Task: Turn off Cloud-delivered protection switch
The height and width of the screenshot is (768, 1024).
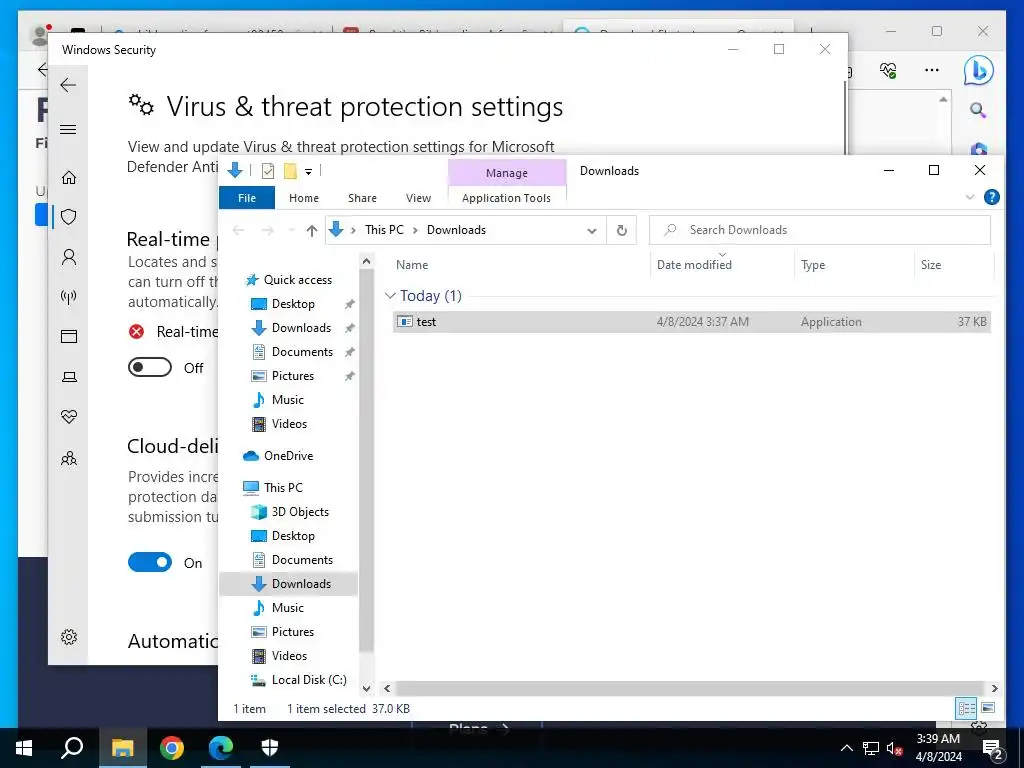Action: 150,562
